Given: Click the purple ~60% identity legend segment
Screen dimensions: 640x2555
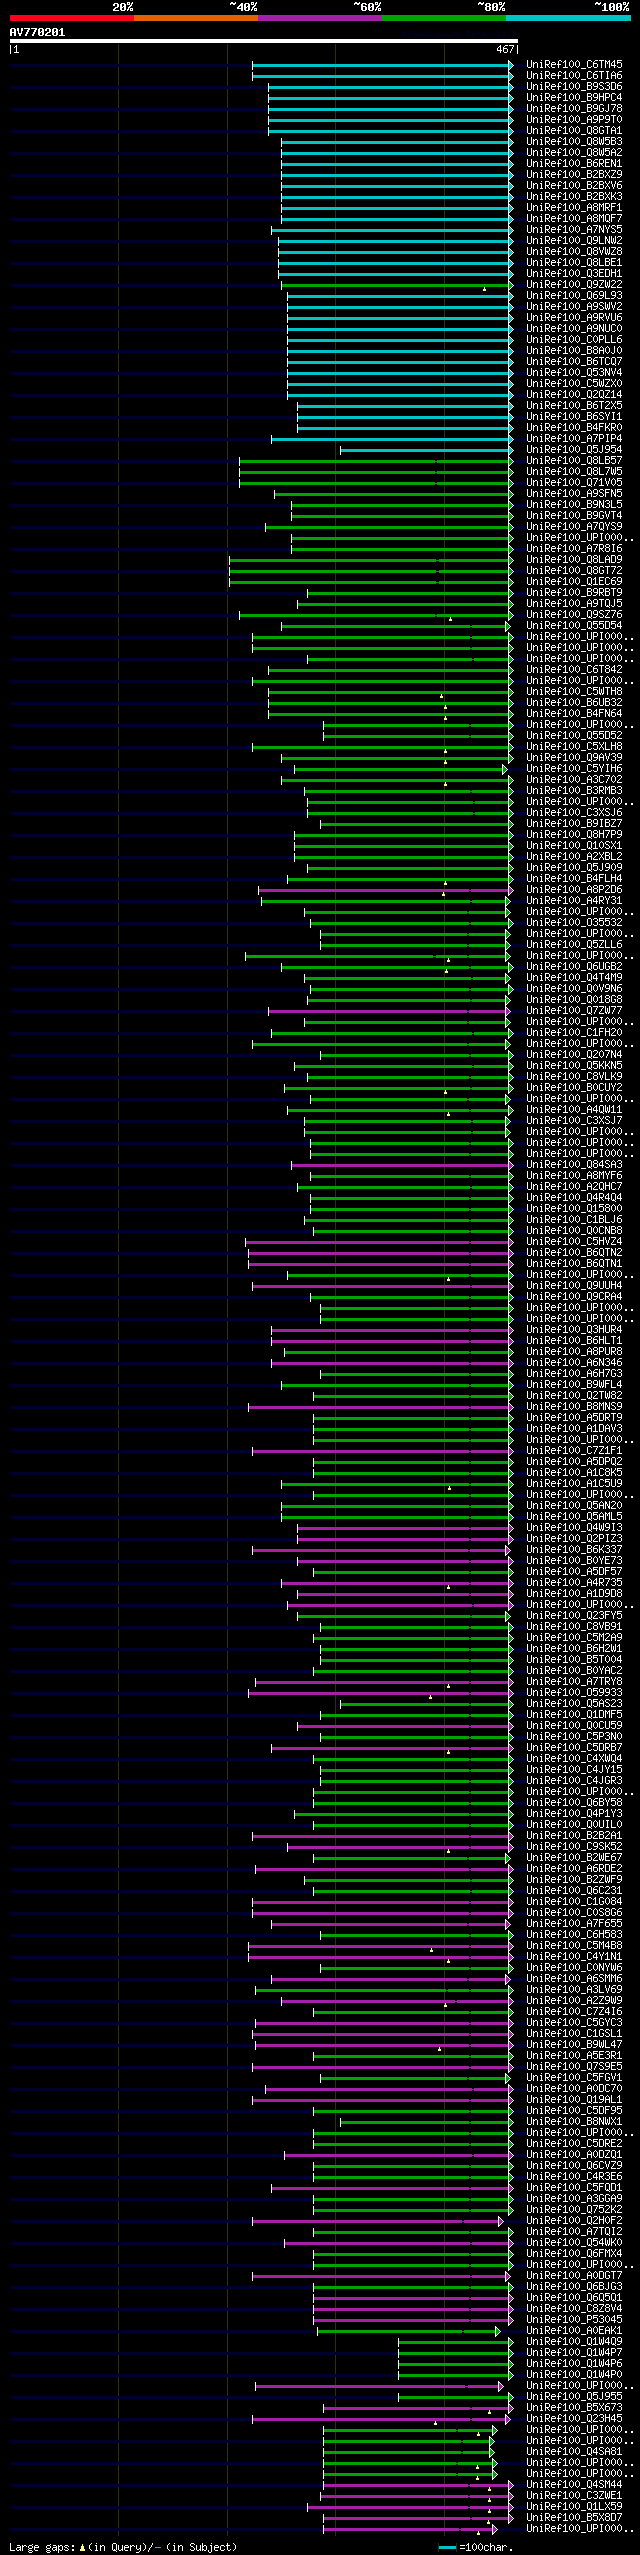Looking at the screenshot, I should (x=319, y=18).
